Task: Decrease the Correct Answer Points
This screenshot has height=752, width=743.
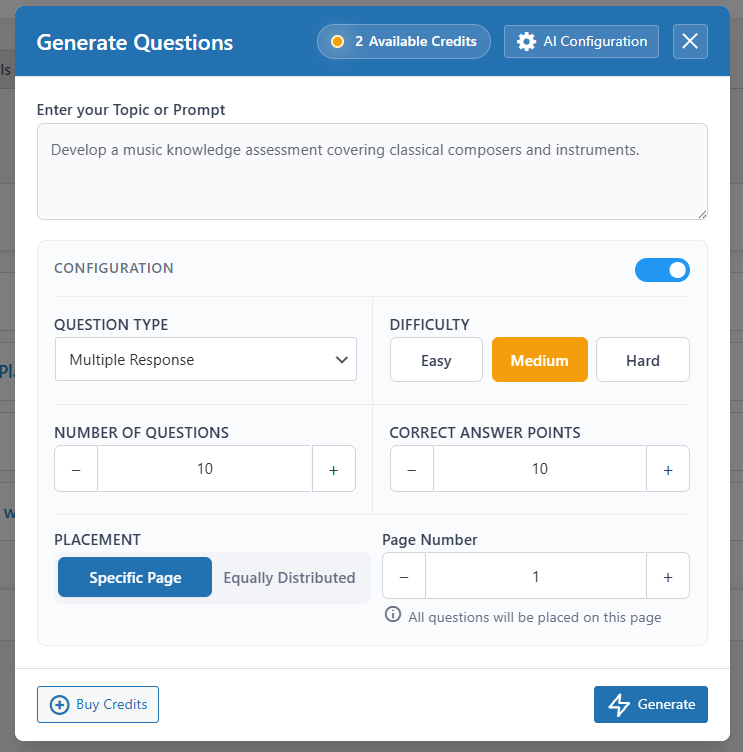Action: click(x=412, y=469)
